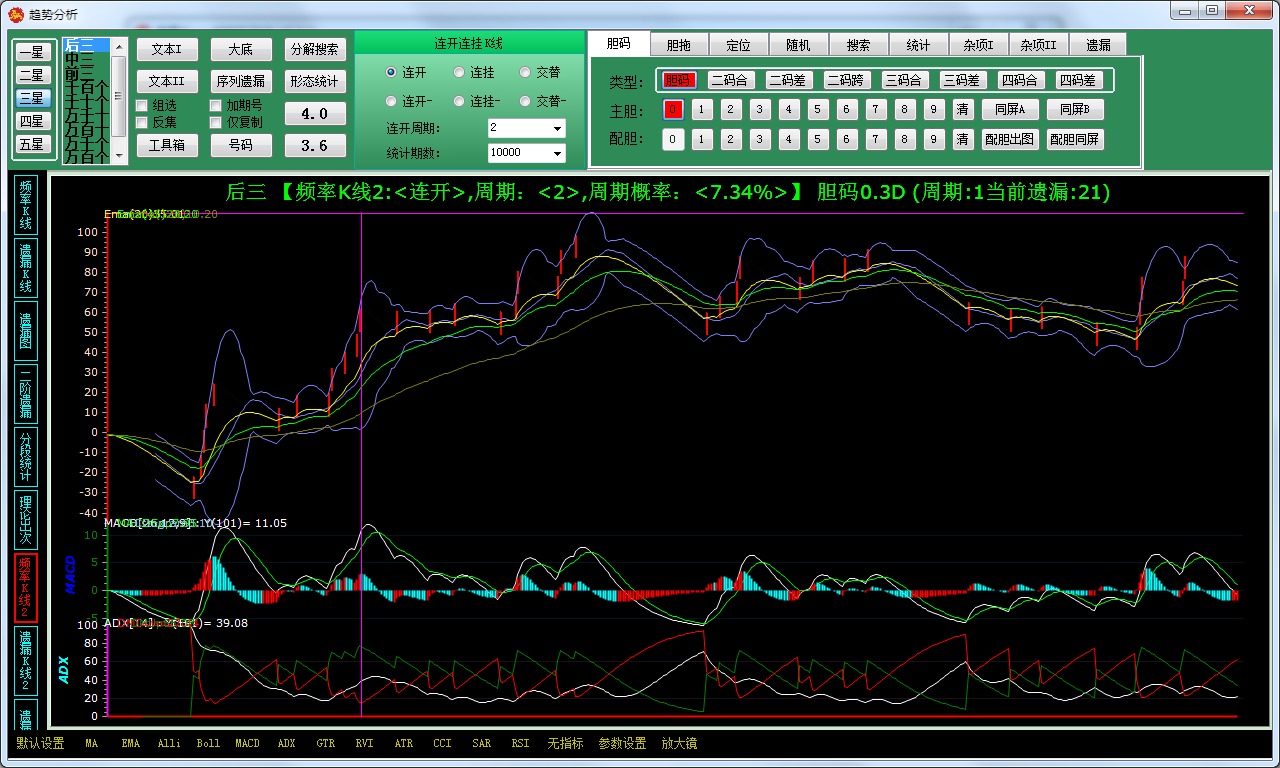This screenshot has width=1280, height=768.
Task: Pick main number 5 in 主胆 row
Action: pyautogui.click(x=818, y=109)
